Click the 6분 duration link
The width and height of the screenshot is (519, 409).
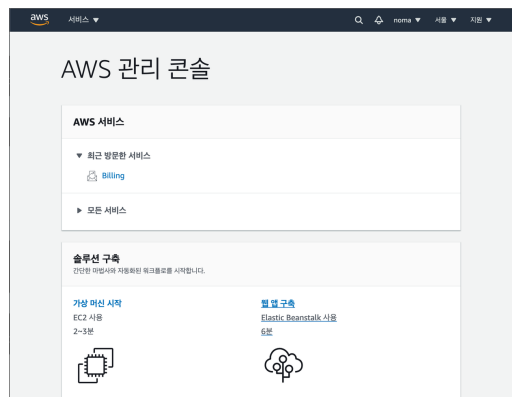coord(267,331)
